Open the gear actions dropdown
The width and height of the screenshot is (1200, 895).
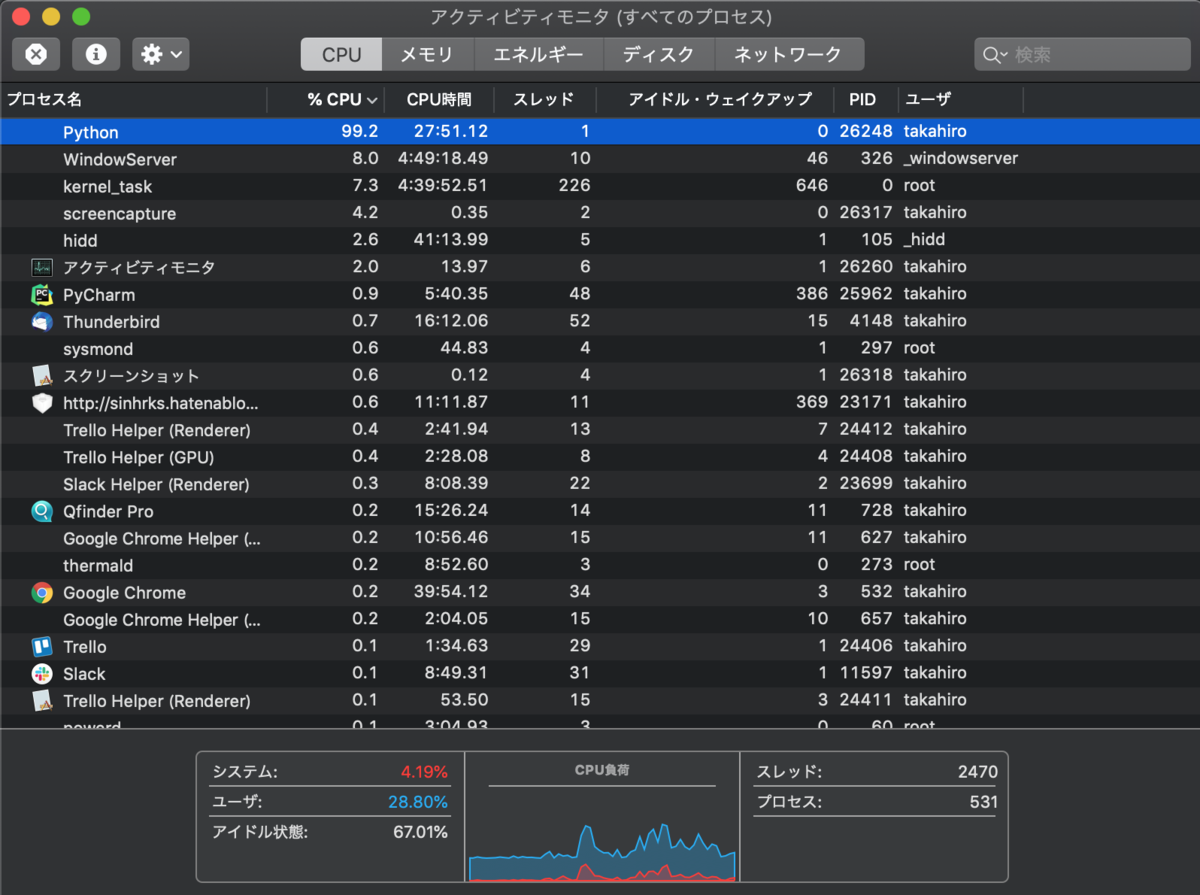161,54
